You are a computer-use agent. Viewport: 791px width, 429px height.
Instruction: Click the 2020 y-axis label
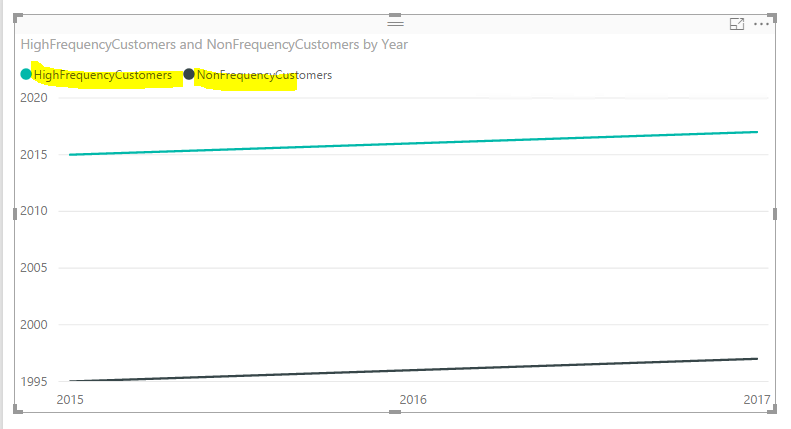tap(34, 98)
